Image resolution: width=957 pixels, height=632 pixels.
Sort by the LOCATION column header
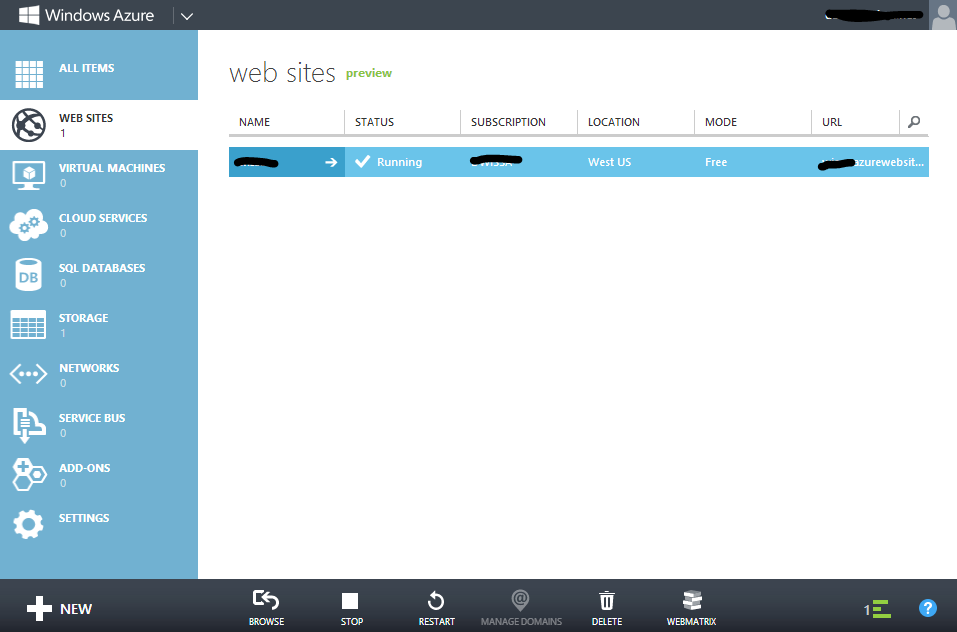pyautogui.click(x=613, y=122)
